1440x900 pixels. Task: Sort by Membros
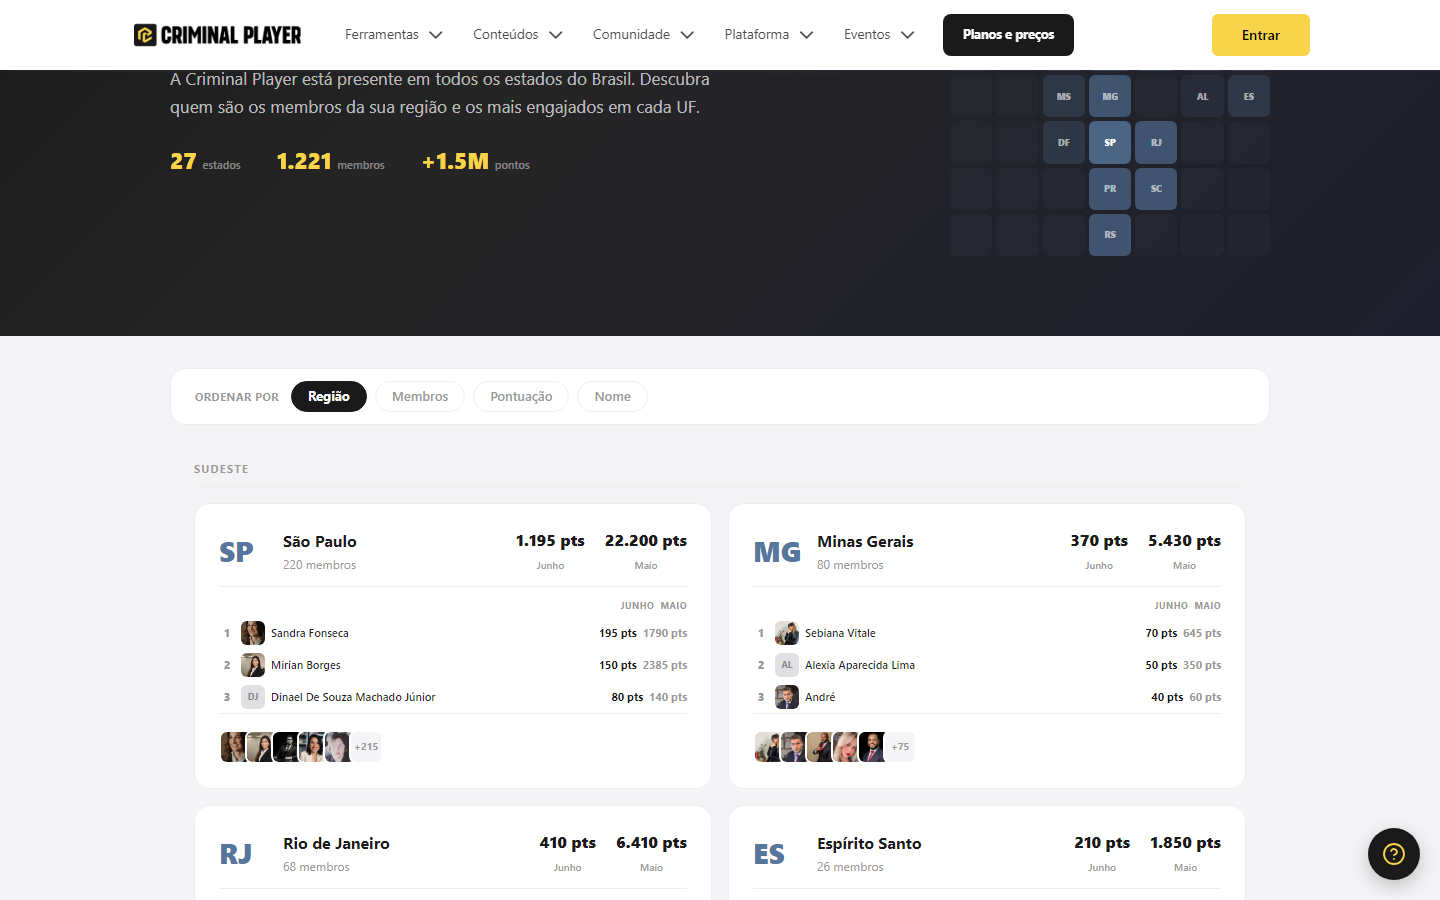(420, 397)
